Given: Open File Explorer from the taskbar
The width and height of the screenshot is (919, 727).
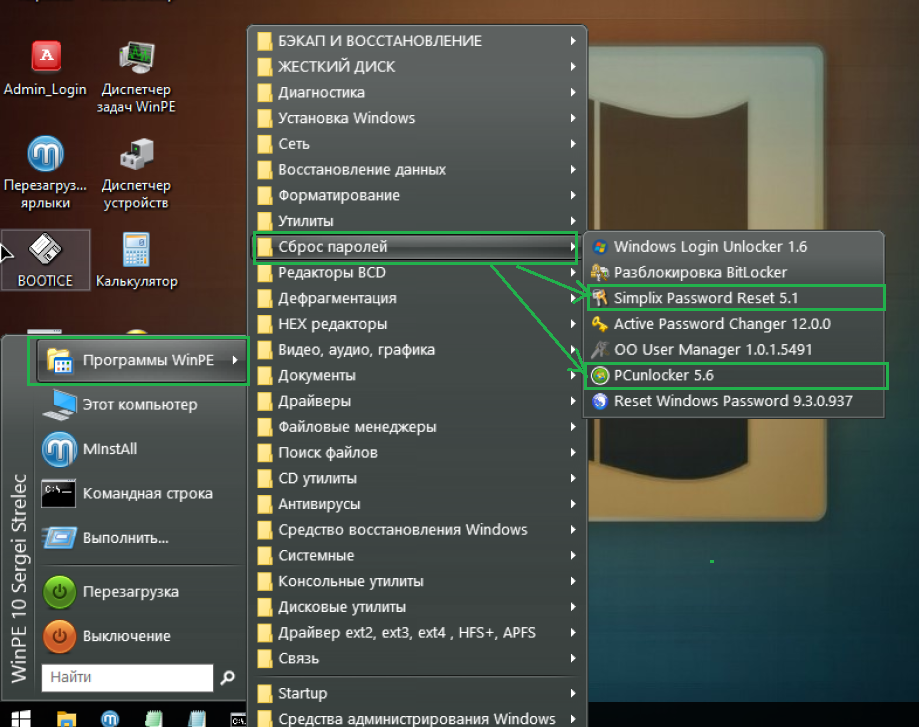Looking at the screenshot, I should (66, 719).
